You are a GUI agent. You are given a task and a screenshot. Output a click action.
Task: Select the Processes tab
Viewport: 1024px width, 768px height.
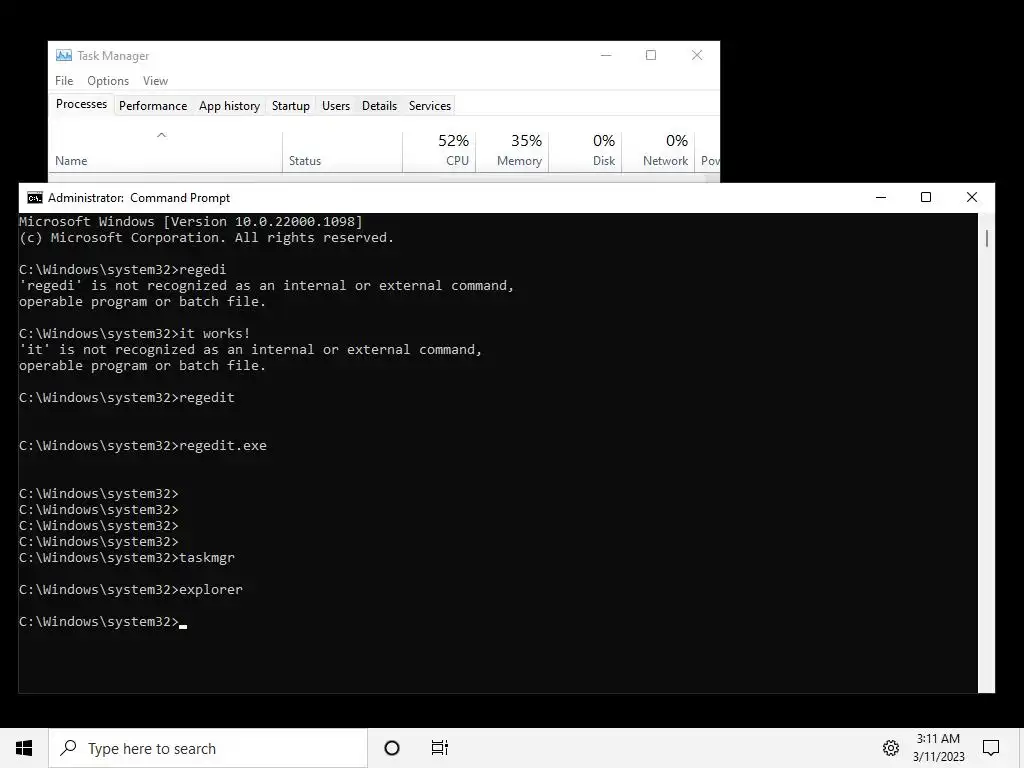(x=81, y=104)
